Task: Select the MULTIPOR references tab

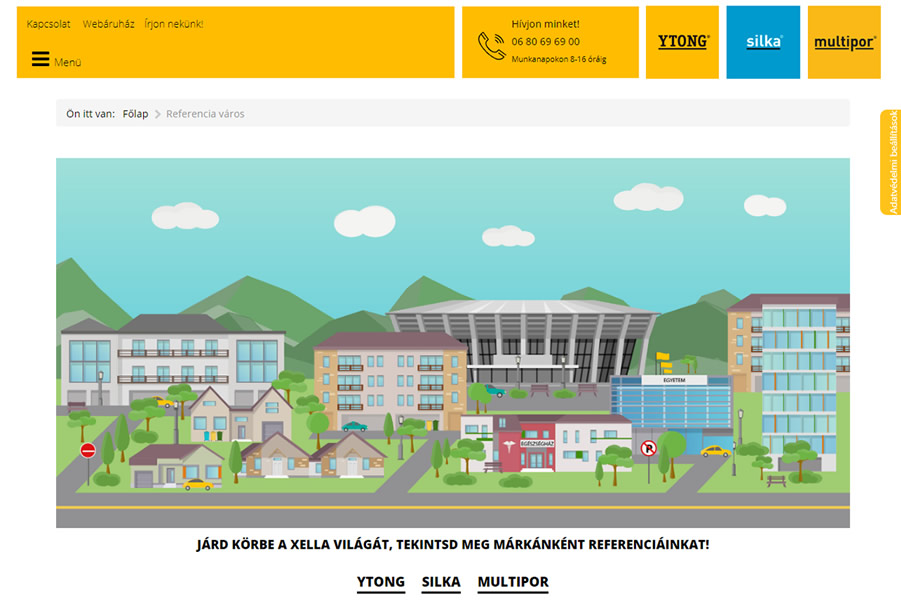Action: click(x=513, y=582)
